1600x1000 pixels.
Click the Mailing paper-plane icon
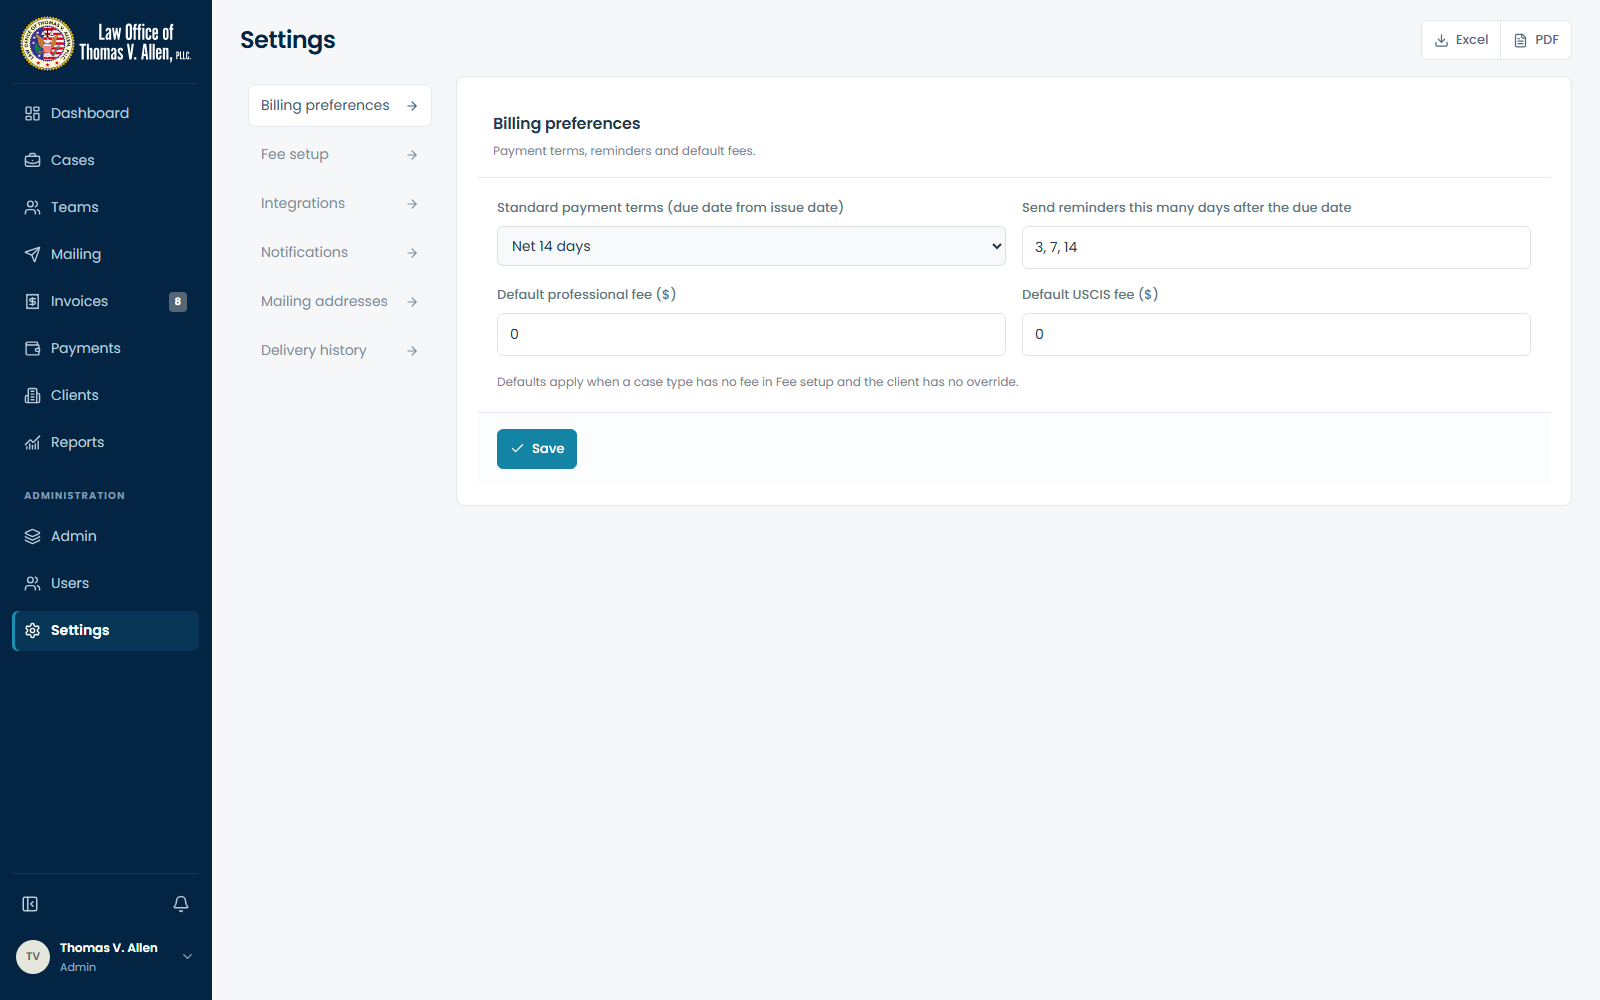tap(32, 254)
